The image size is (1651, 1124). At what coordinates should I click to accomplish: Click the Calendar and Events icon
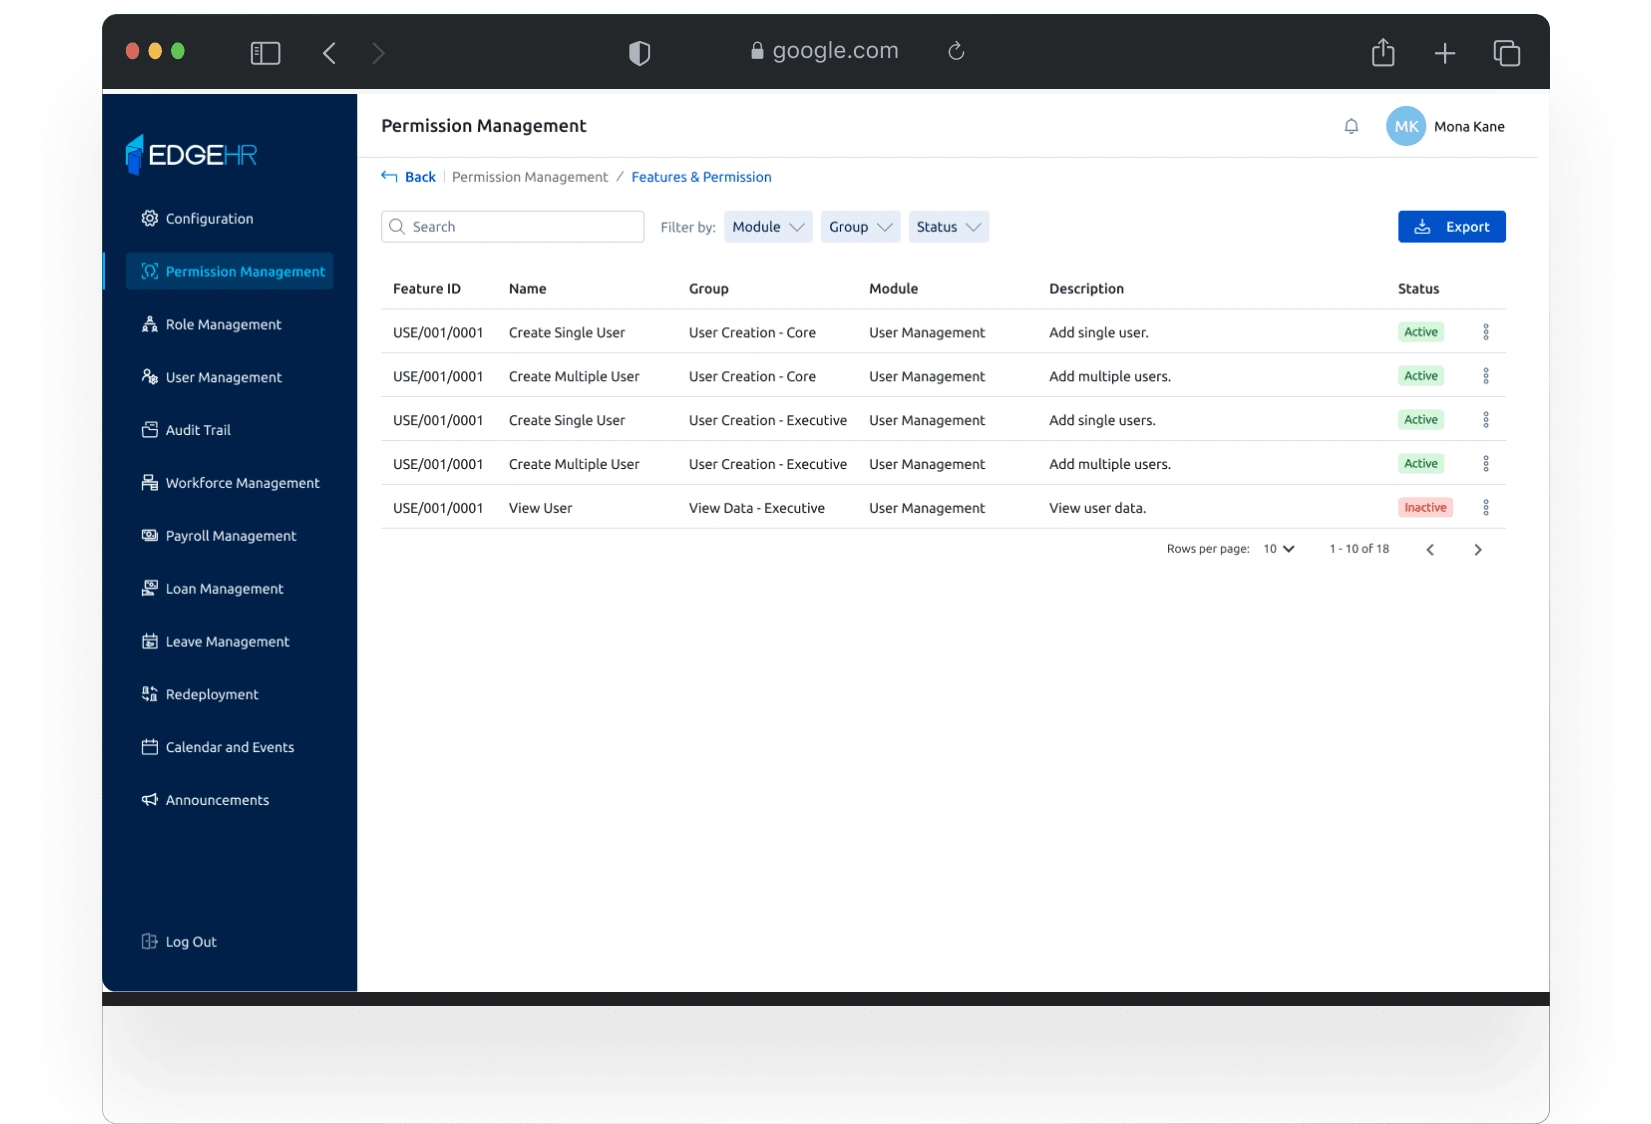coord(150,747)
